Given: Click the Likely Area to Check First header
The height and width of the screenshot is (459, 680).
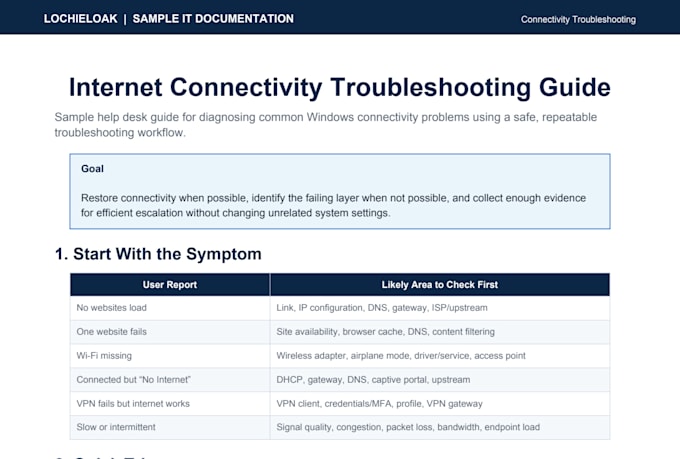Looking at the screenshot, I should [440, 285].
